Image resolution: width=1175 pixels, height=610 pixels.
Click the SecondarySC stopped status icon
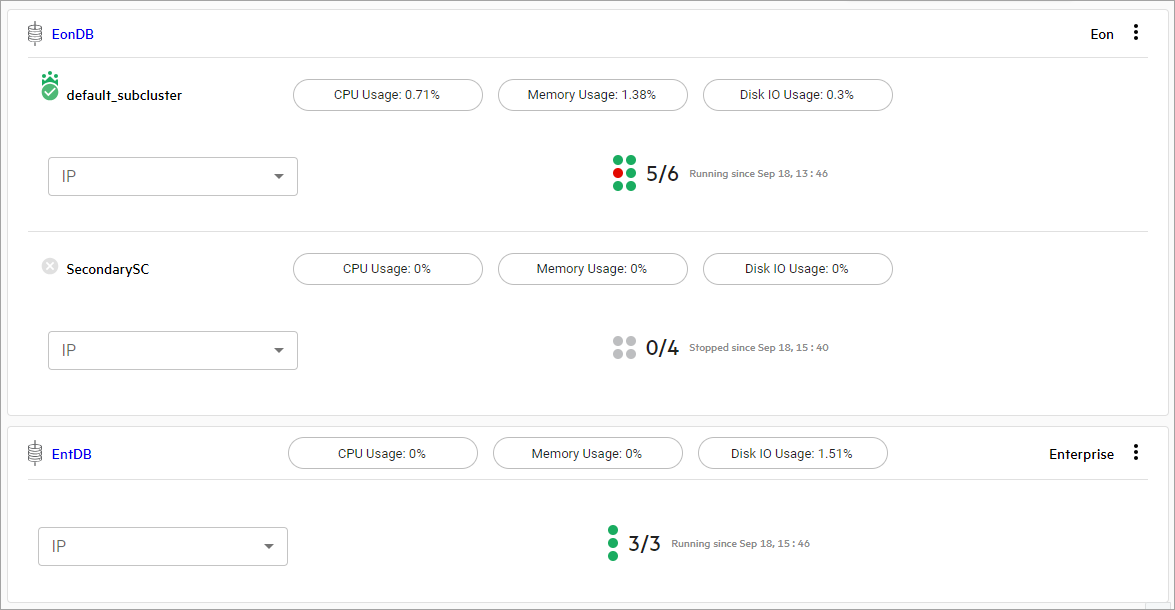pyautogui.click(x=50, y=266)
